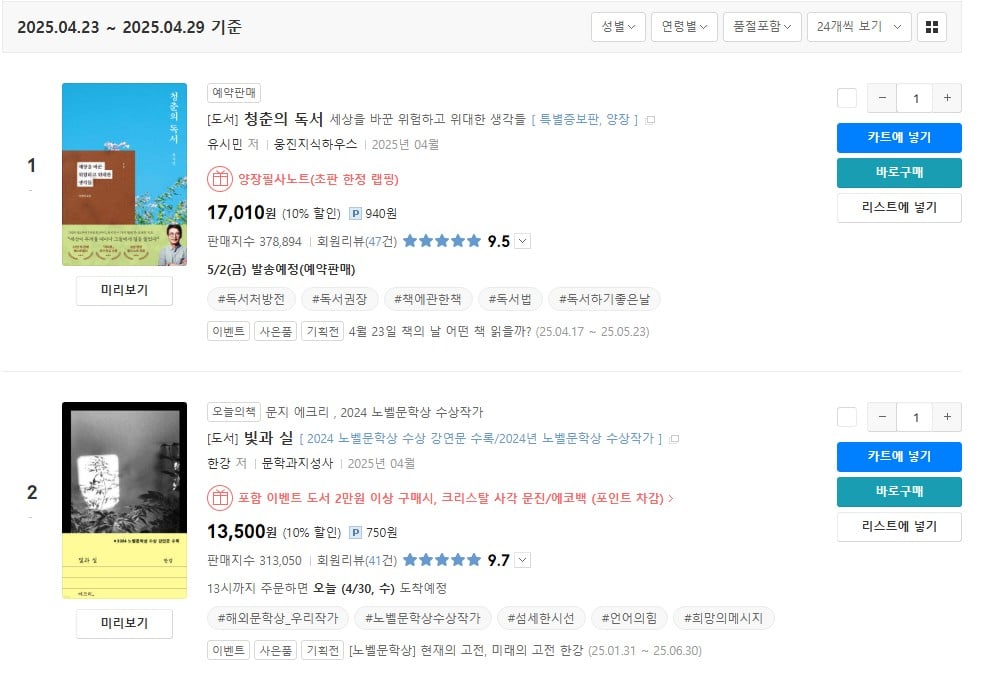Open 품절포함 filter dropdown
1001x687 pixels.
coord(762,27)
